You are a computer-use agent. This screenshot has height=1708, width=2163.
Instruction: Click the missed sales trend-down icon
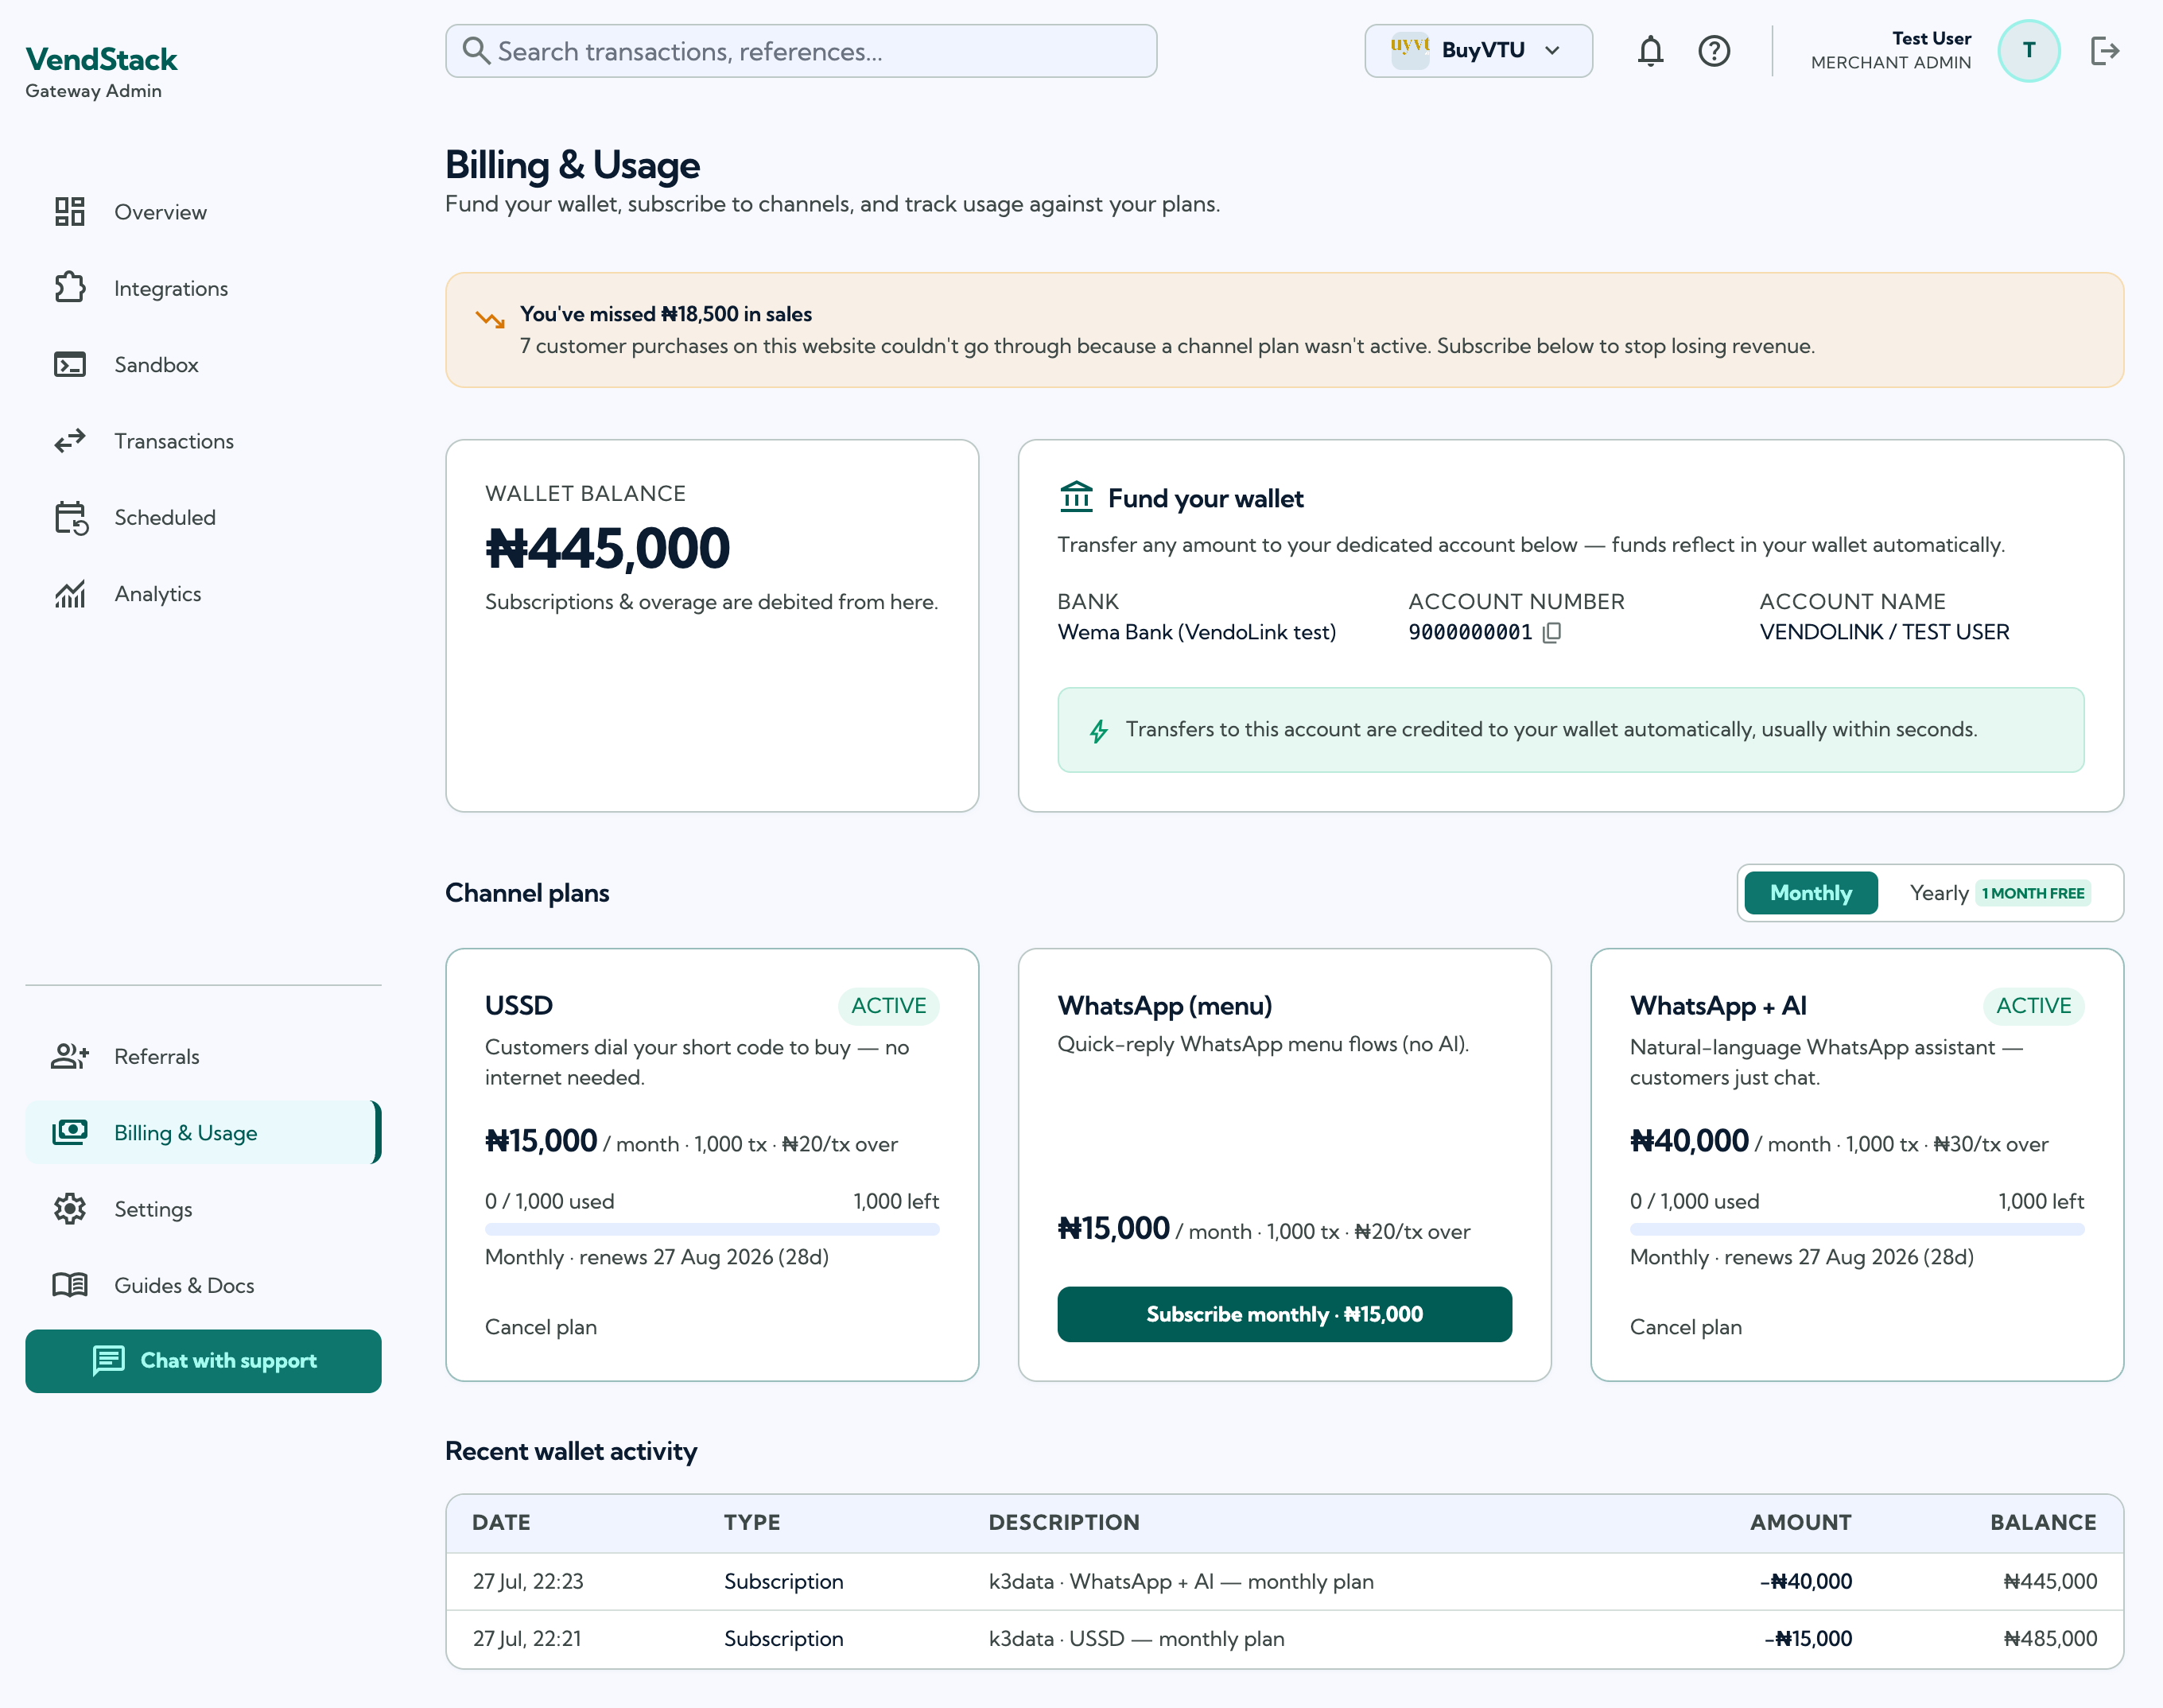[490, 320]
